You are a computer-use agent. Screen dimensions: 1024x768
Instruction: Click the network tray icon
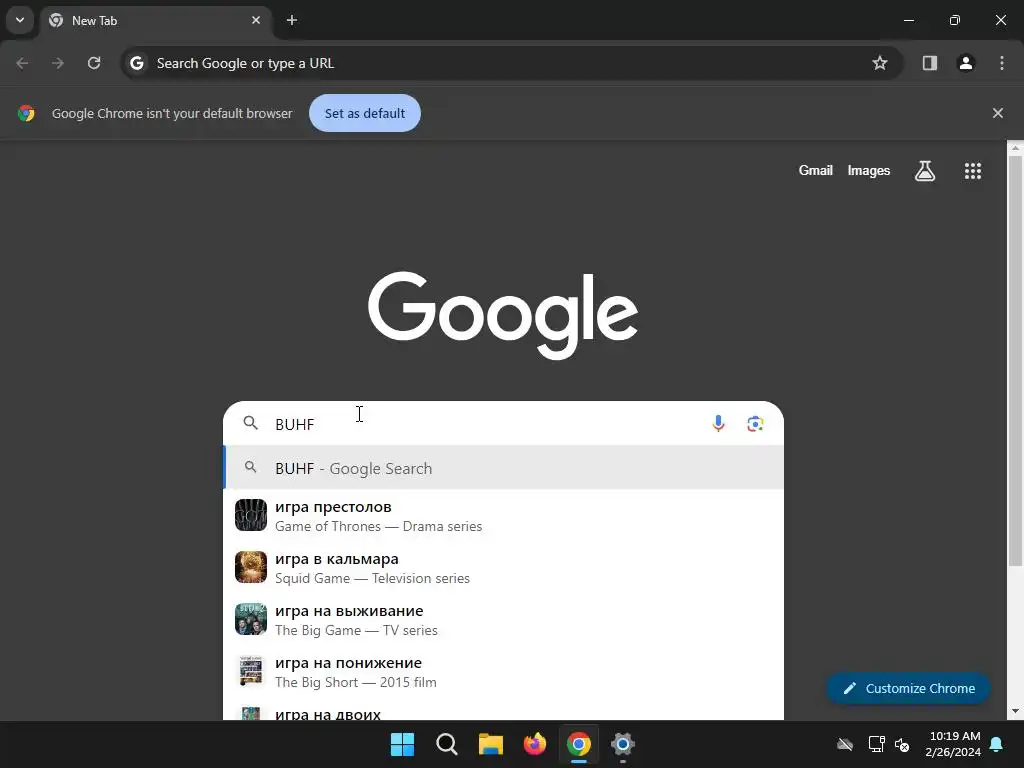tap(876, 744)
